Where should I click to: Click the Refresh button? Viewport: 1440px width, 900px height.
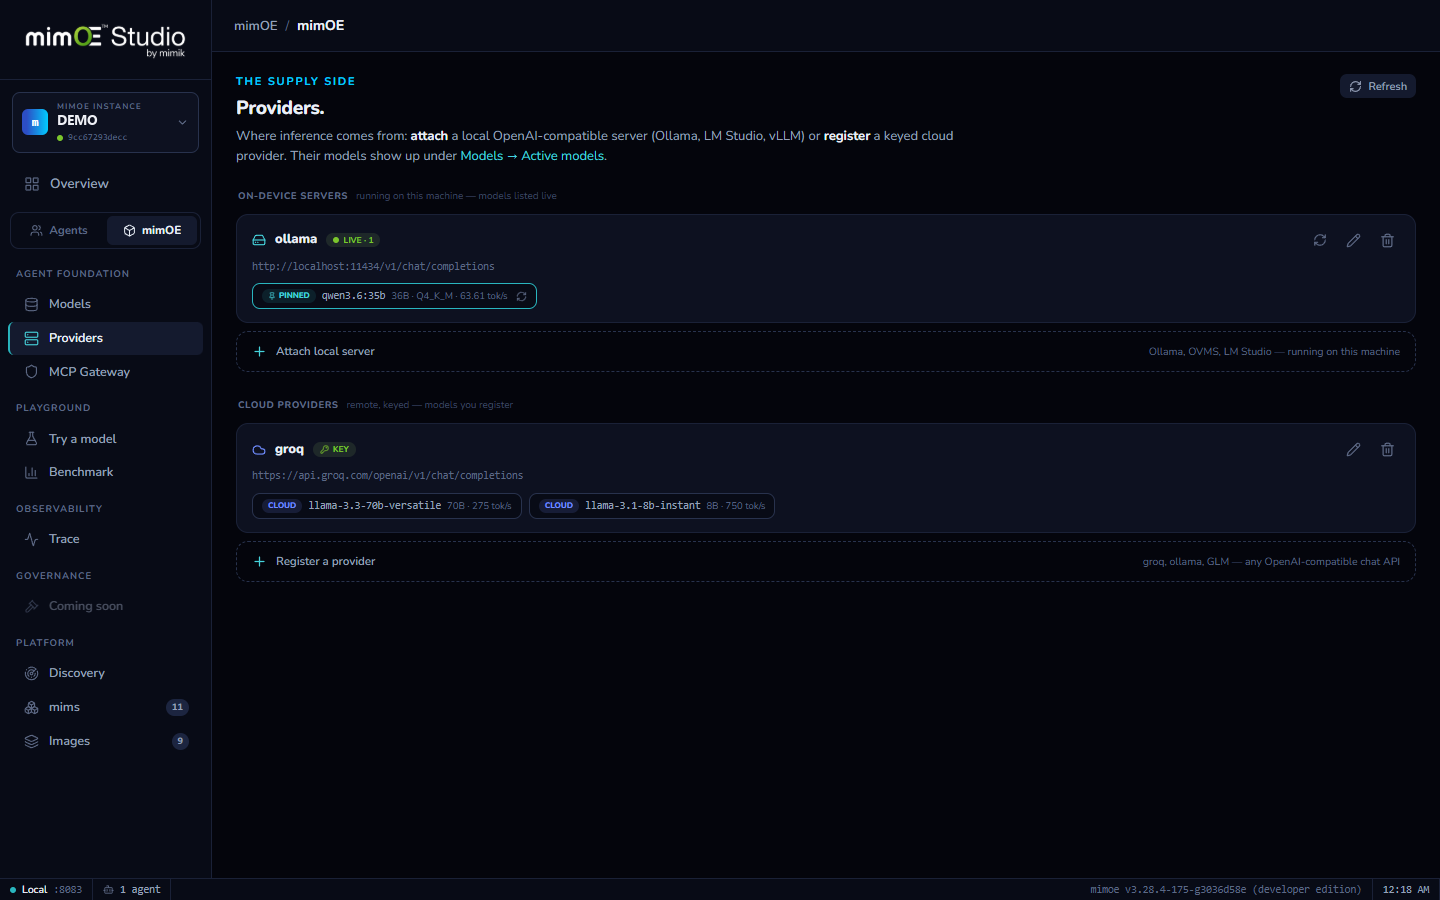pyautogui.click(x=1378, y=86)
